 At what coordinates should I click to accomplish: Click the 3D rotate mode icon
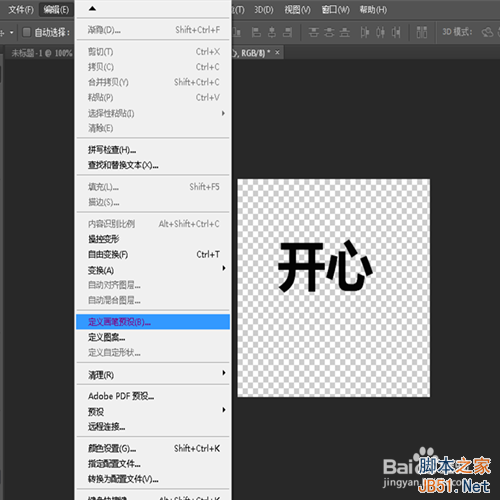(487, 32)
